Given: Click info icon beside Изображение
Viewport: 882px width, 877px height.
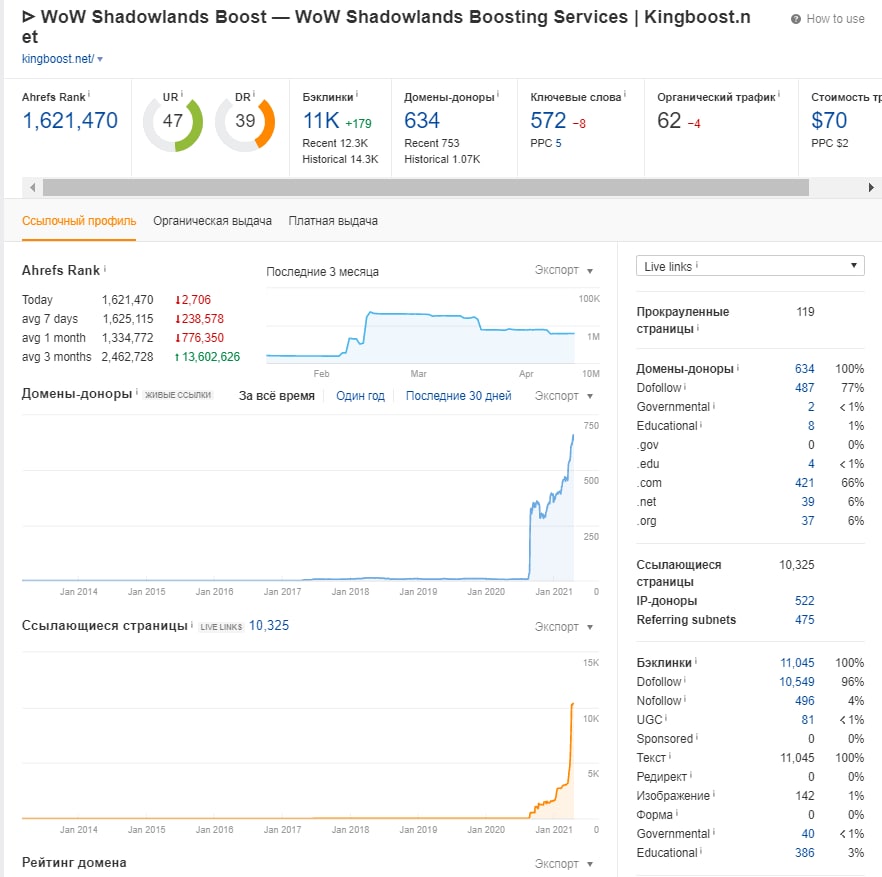Looking at the screenshot, I should coord(714,794).
